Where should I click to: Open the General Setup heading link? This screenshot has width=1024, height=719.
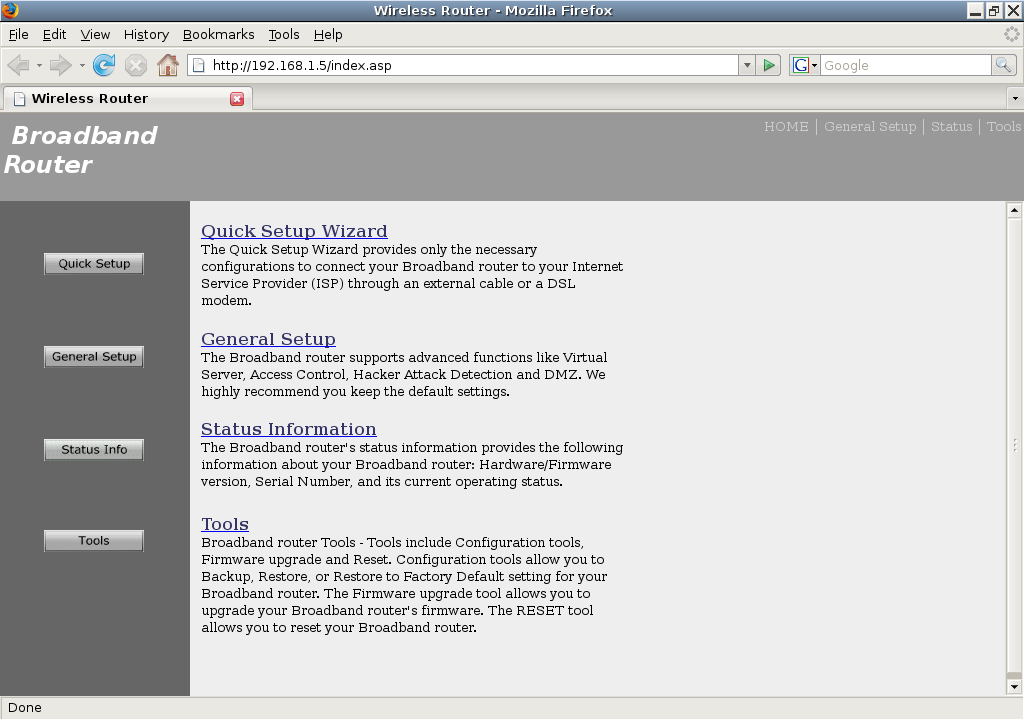tap(268, 339)
